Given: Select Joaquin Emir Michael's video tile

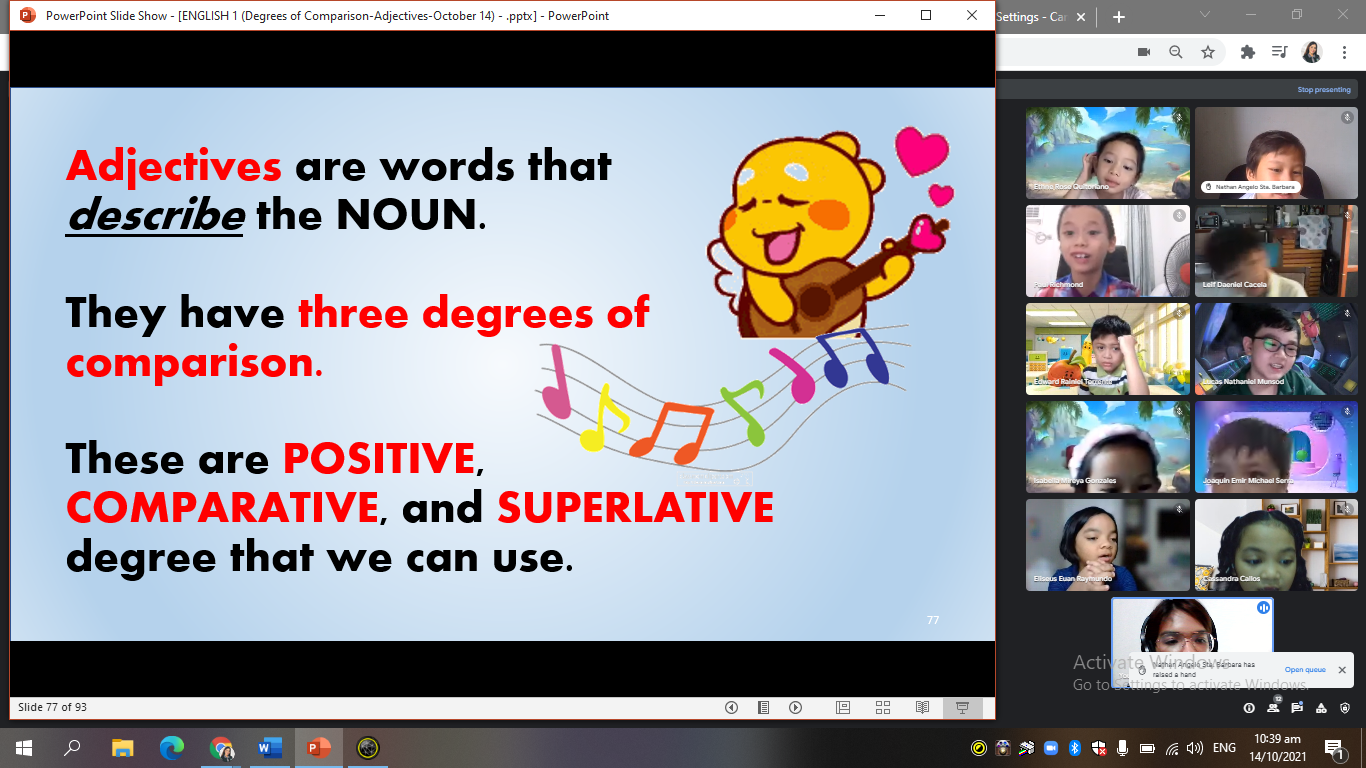Looking at the screenshot, I should click(1276, 446).
